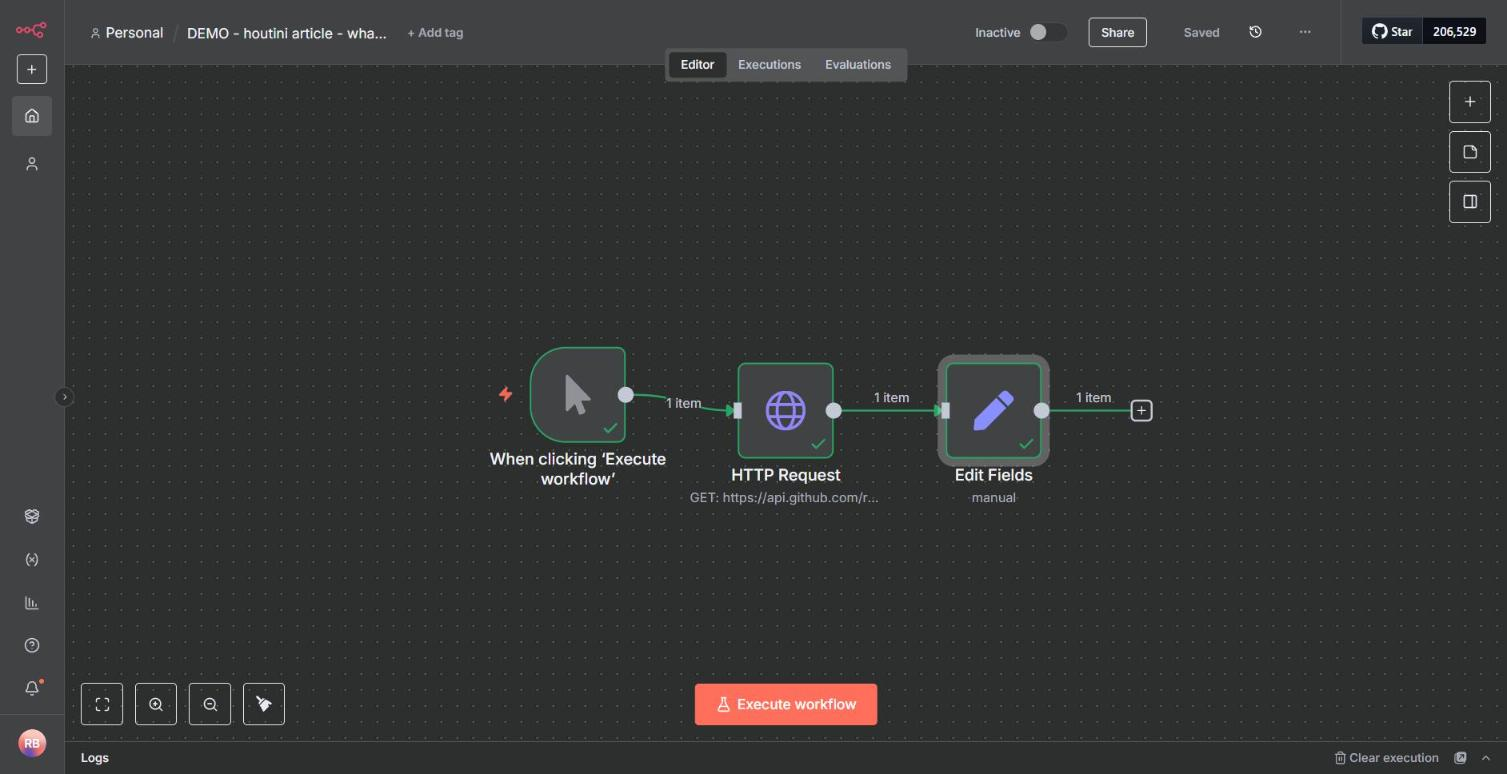
Task: Click Add tag
Action: (x=435, y=32)
